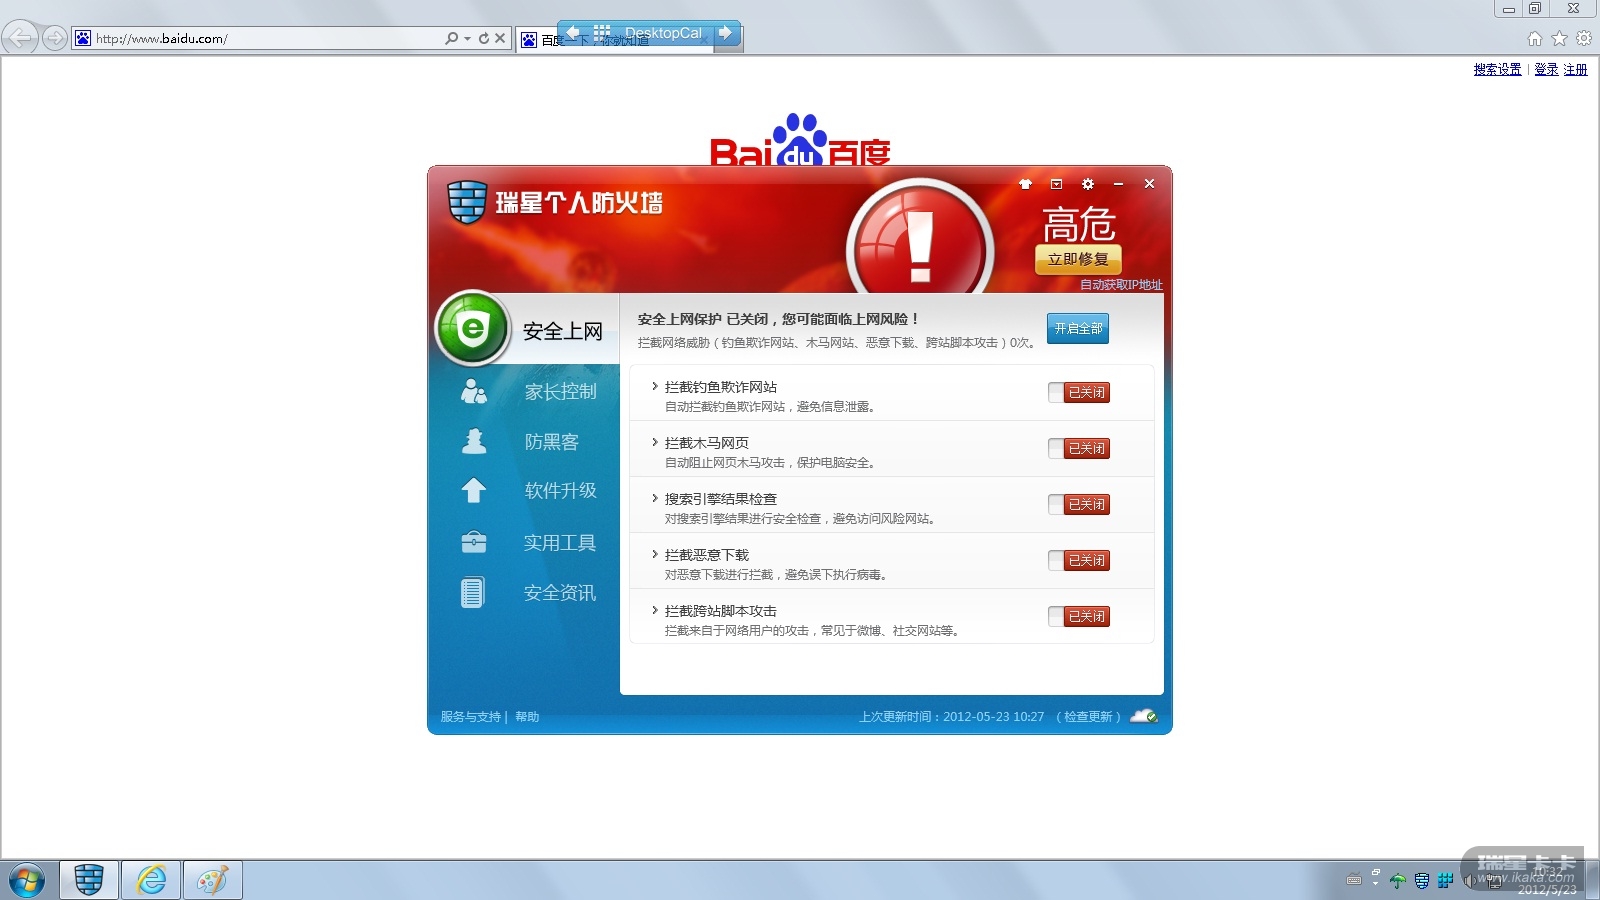
Task: Click the parental control people icon
Action: pyautogui.click(x=473, y=392)
